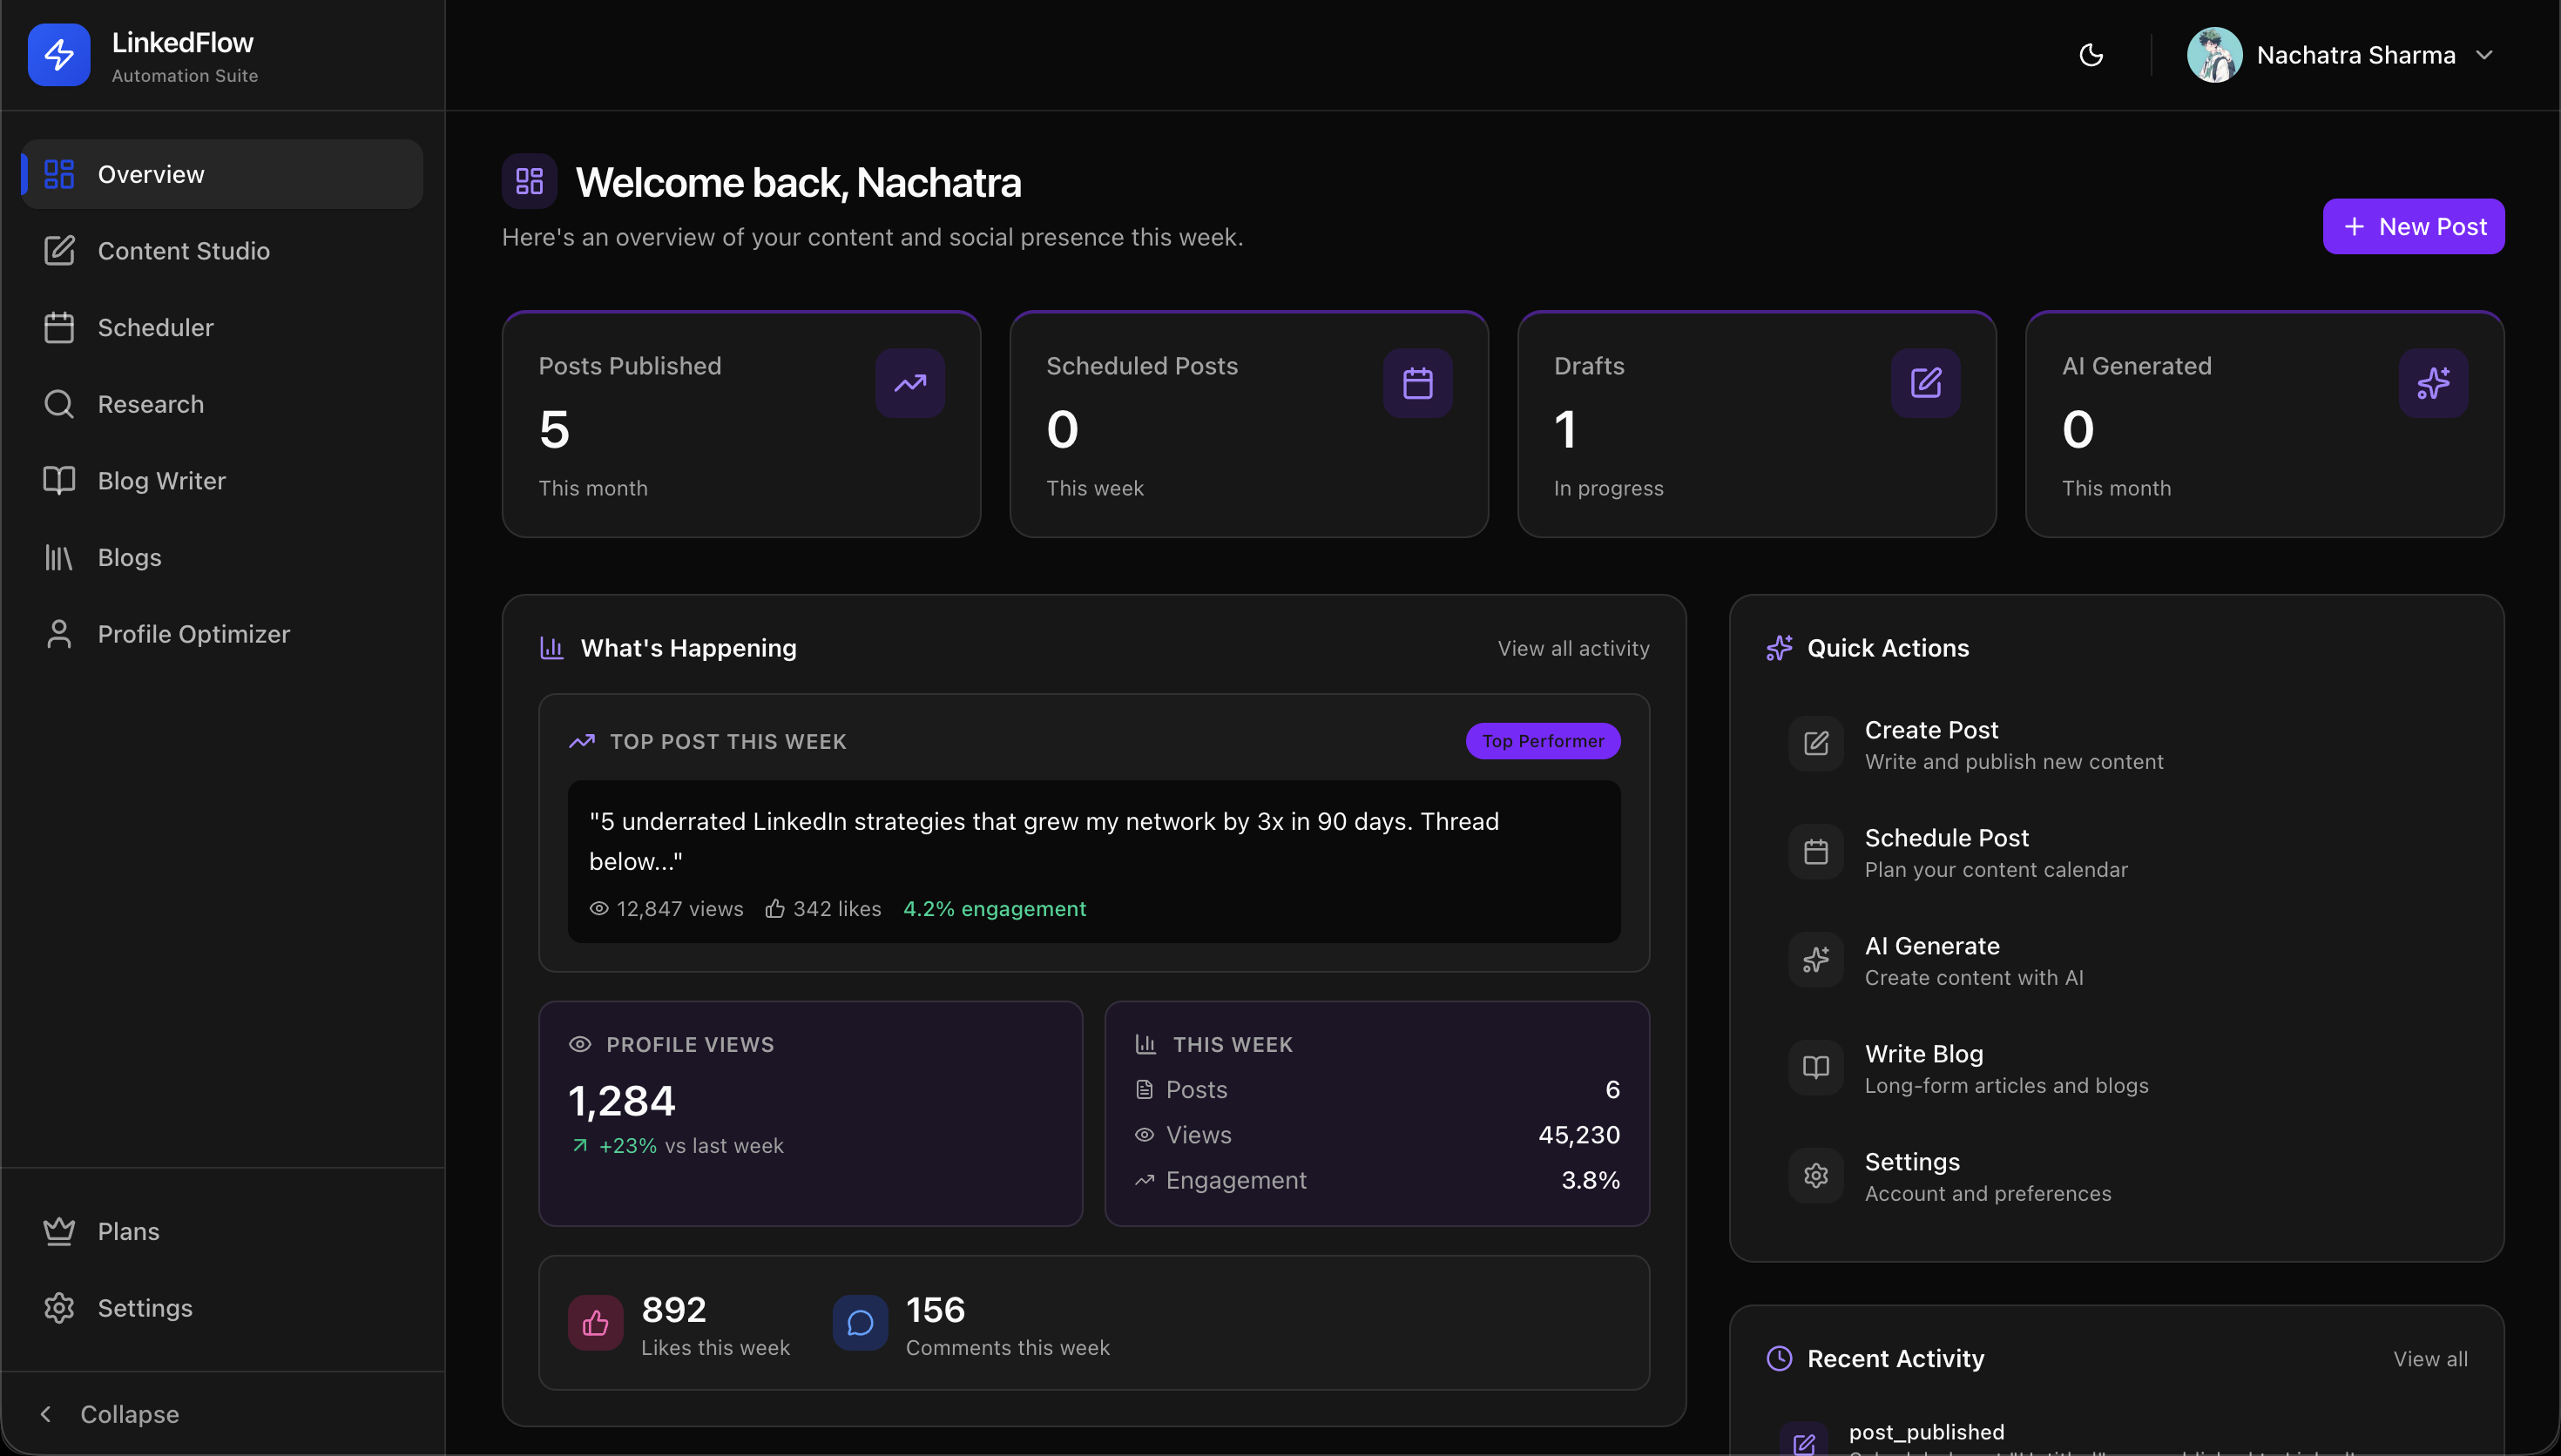Click the Quick Actions Settings gear icon

tap(1815, 1176)
